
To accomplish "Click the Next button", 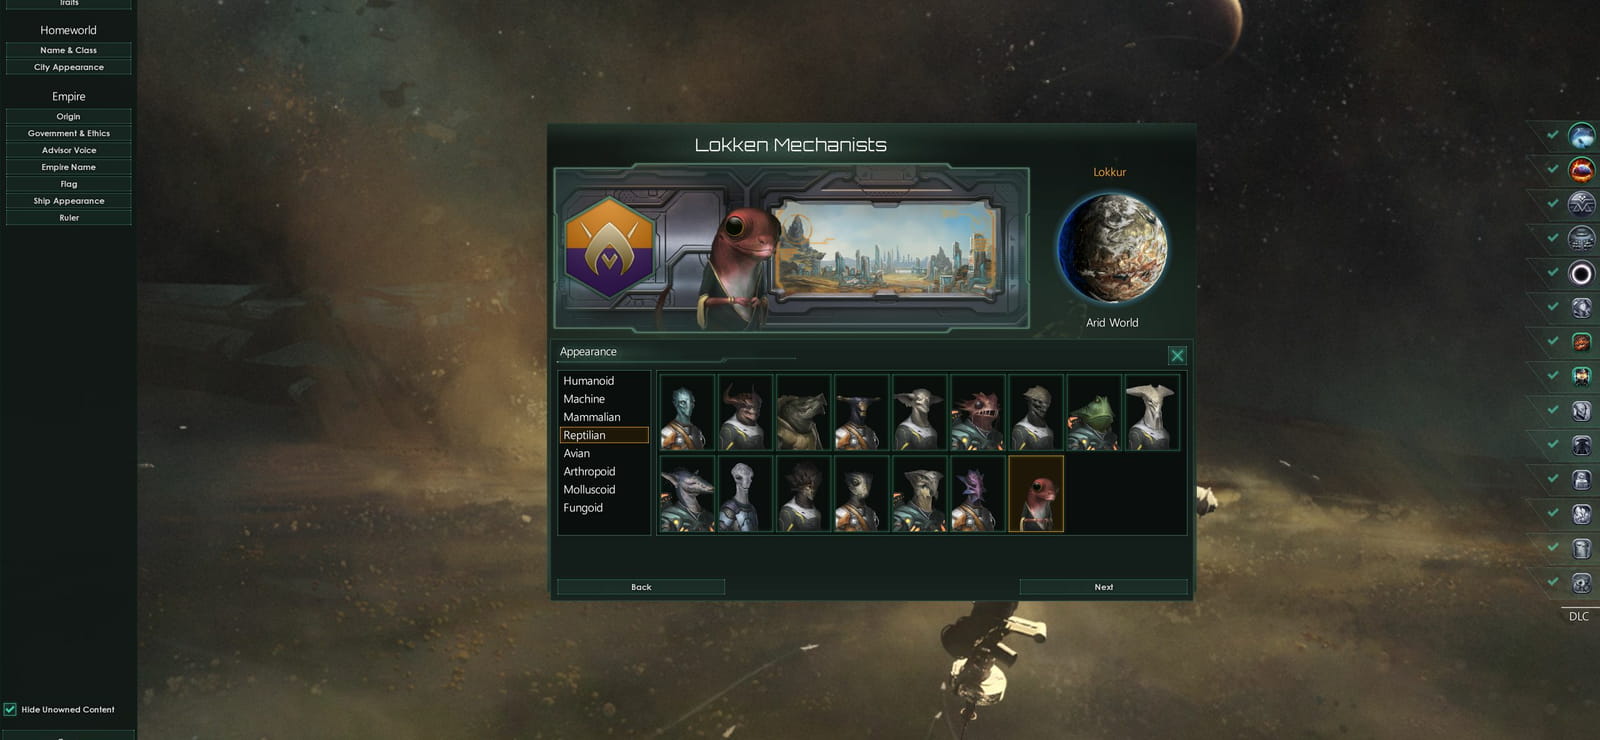I will pyautogui.click(x=1103, y=587).
